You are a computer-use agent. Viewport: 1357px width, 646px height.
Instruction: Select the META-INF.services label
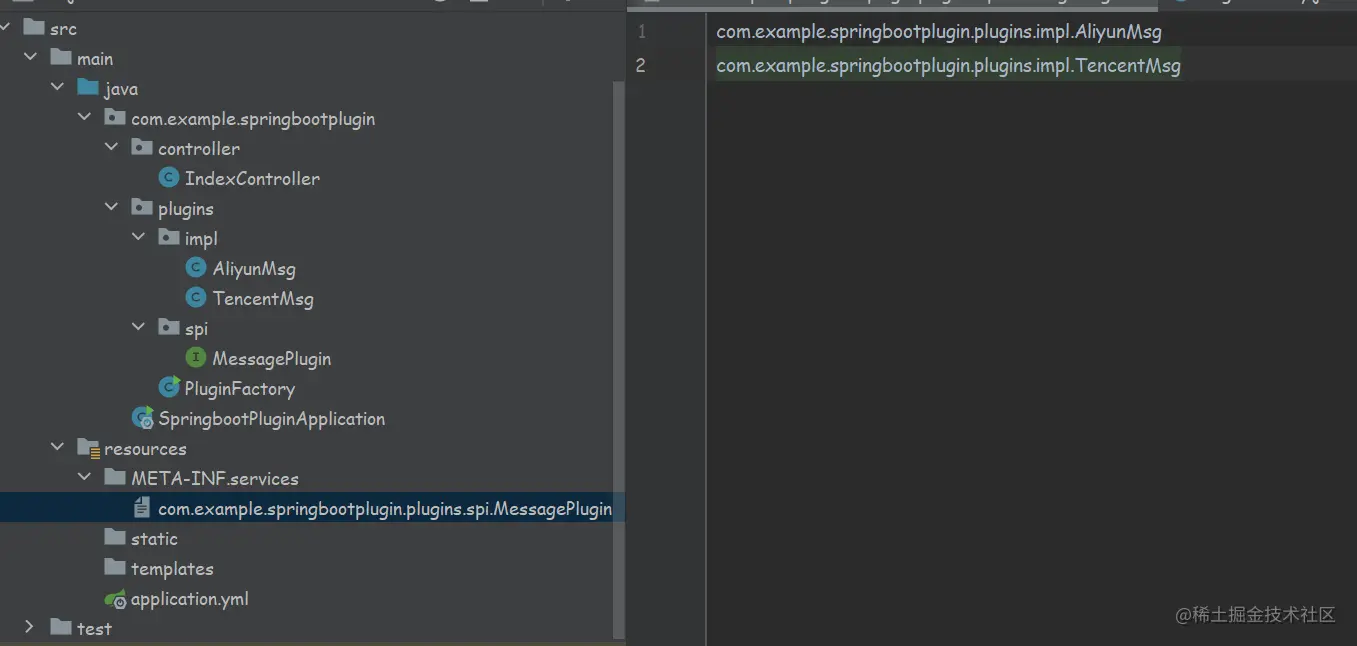(215, 478)
